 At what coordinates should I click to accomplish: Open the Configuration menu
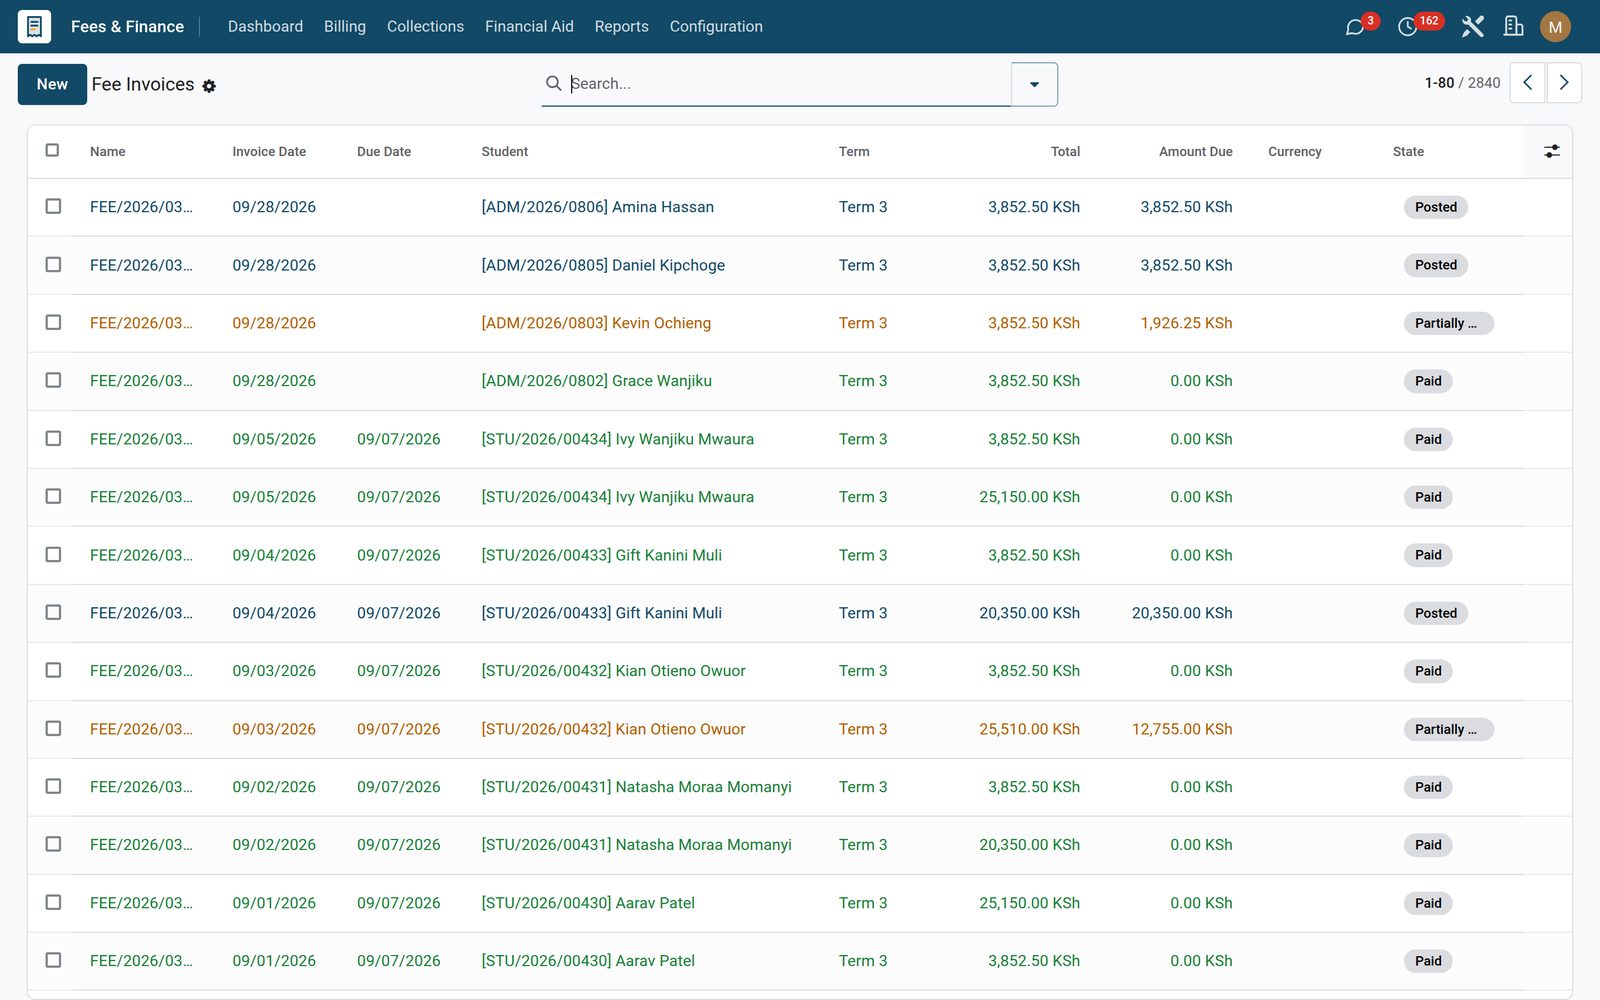pyautogui.click(x=716, y=27)
